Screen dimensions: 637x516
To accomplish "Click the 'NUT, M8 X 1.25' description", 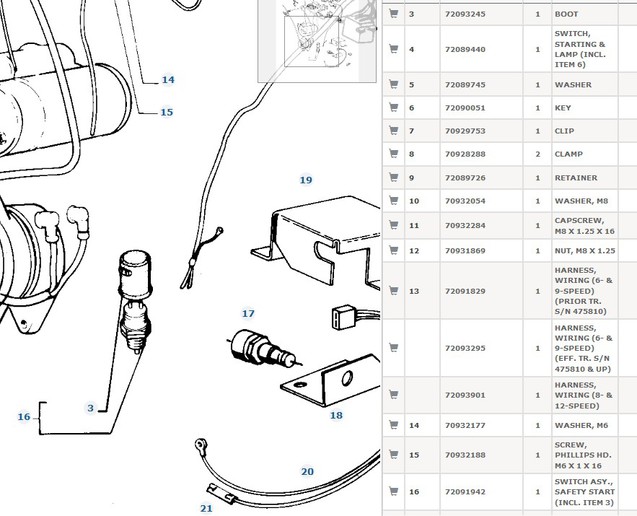I will click(x=585, y=251).
